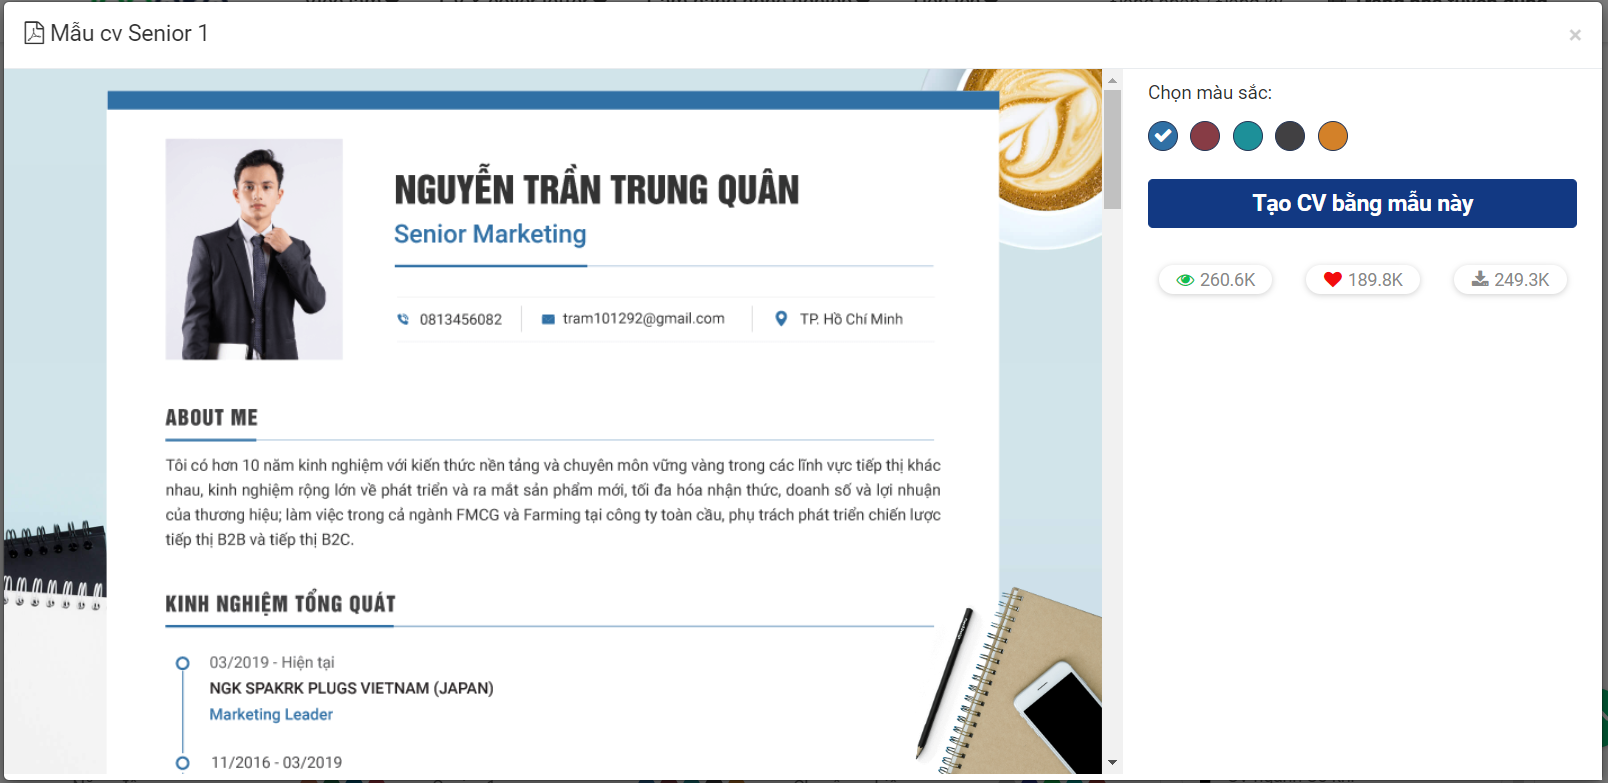Click phone number 0813456082
Screen dimensions: 1608x783
[x=461, y=319]
